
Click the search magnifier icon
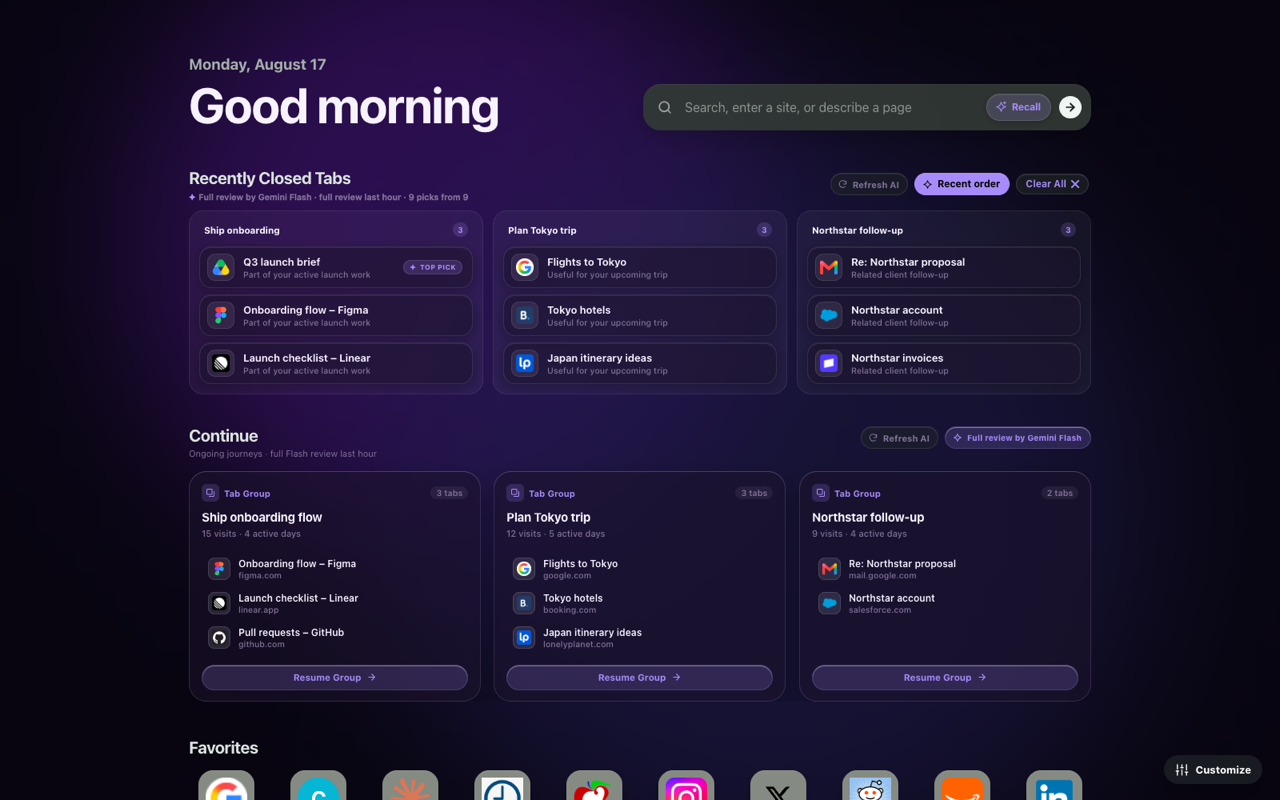click(665, 107)
